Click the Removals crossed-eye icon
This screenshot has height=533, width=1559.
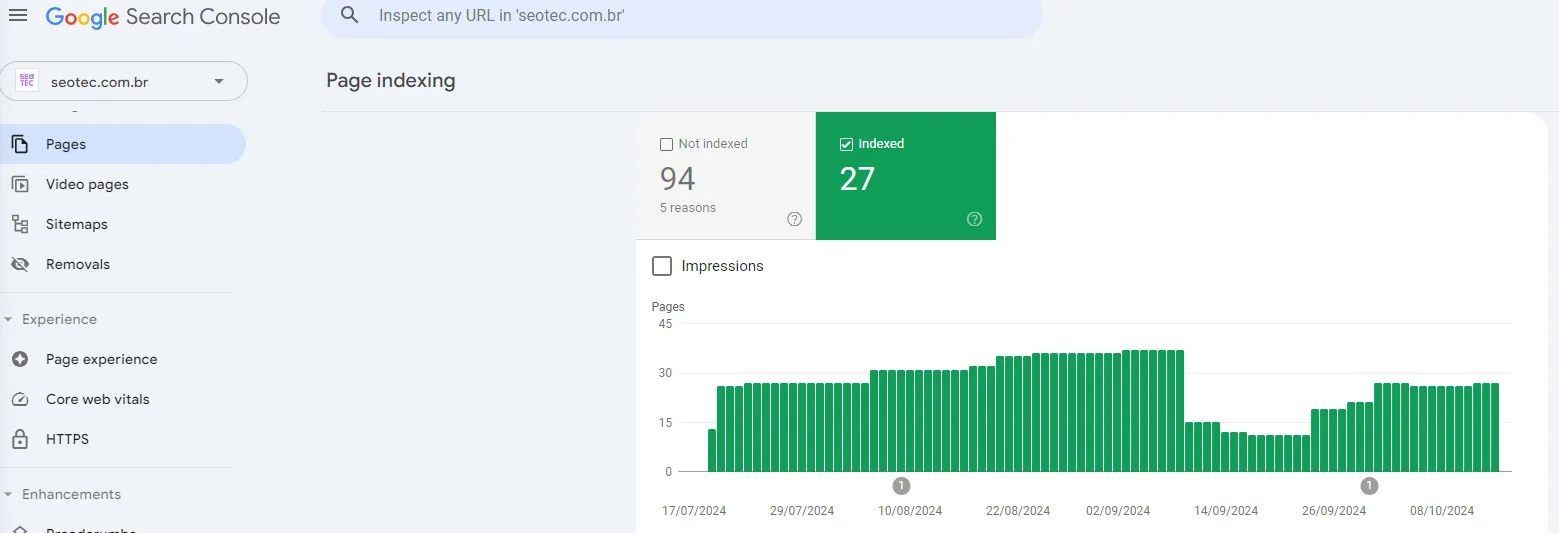click(20, 264)
